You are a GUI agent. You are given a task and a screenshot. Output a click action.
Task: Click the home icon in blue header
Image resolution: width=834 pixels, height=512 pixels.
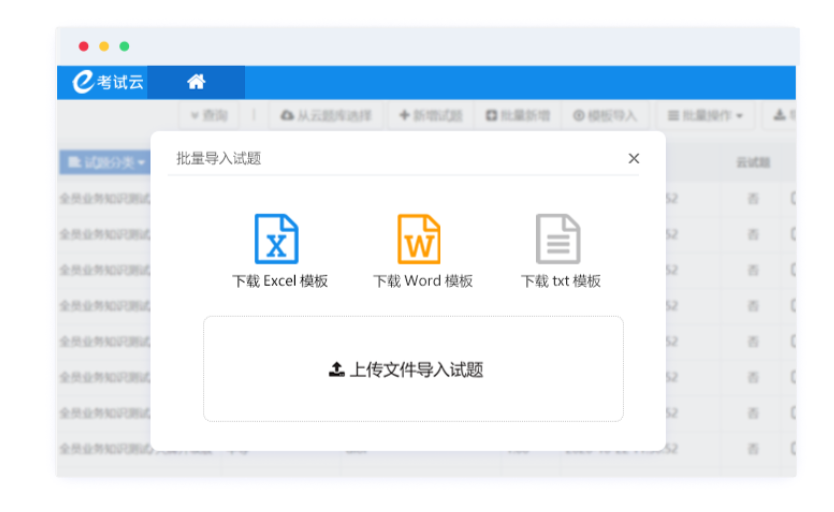tap(196, 82)
